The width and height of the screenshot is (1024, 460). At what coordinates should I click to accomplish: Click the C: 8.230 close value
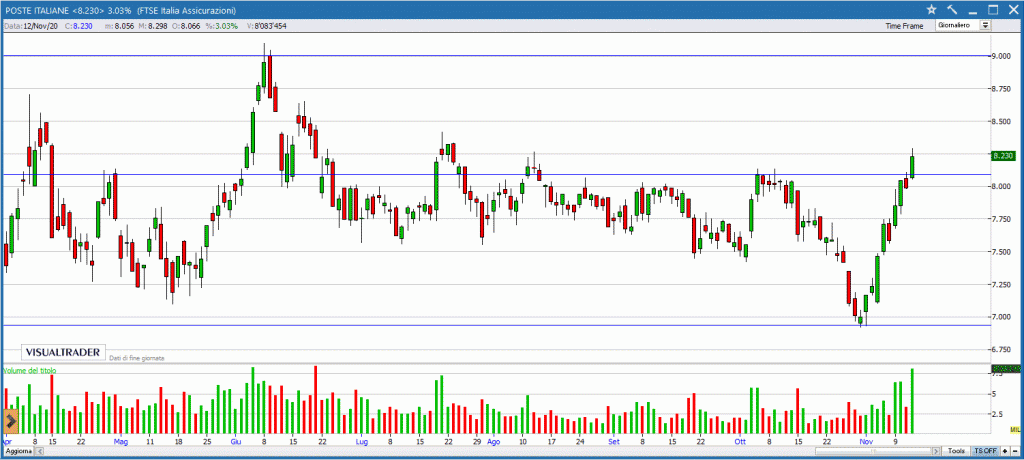pyautogui.click(x=78, y=25)
